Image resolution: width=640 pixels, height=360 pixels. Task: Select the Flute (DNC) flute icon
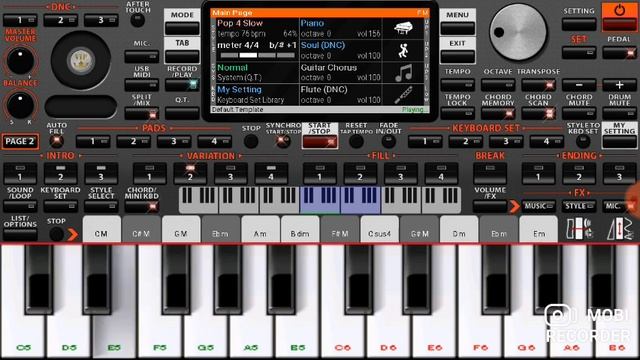pyautogui.click(x=403, y=95)
